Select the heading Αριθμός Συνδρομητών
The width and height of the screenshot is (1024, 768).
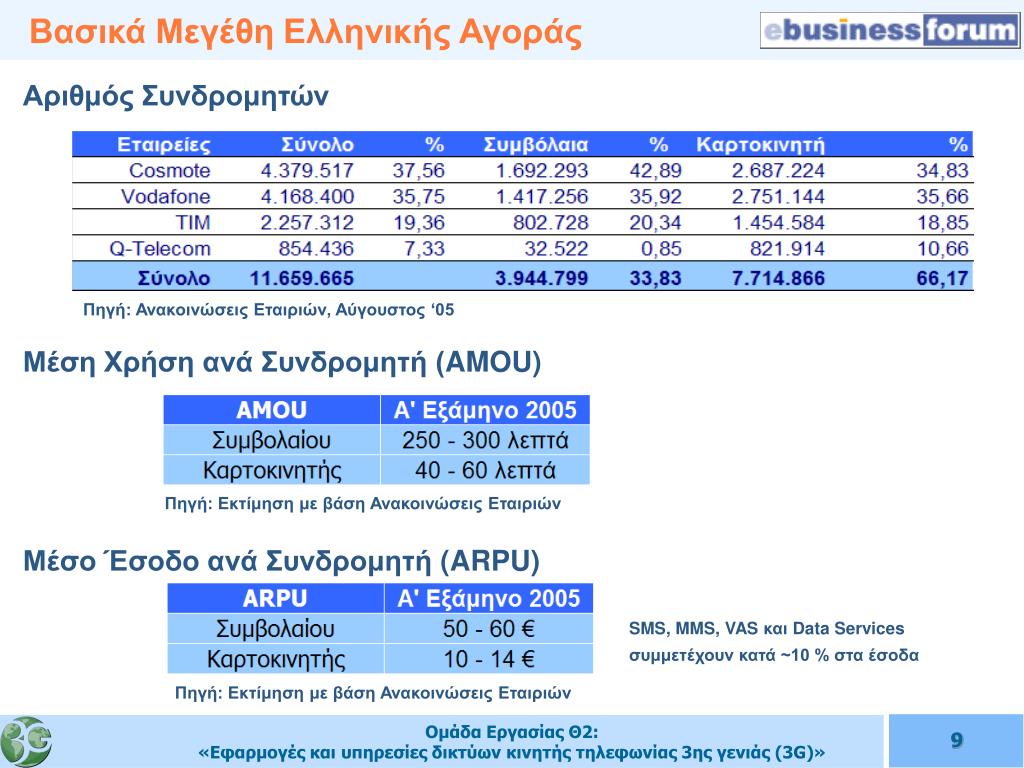176,96
